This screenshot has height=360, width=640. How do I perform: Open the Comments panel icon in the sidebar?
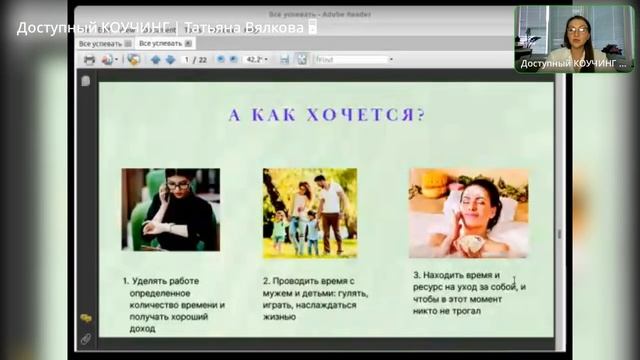point(86,318)
